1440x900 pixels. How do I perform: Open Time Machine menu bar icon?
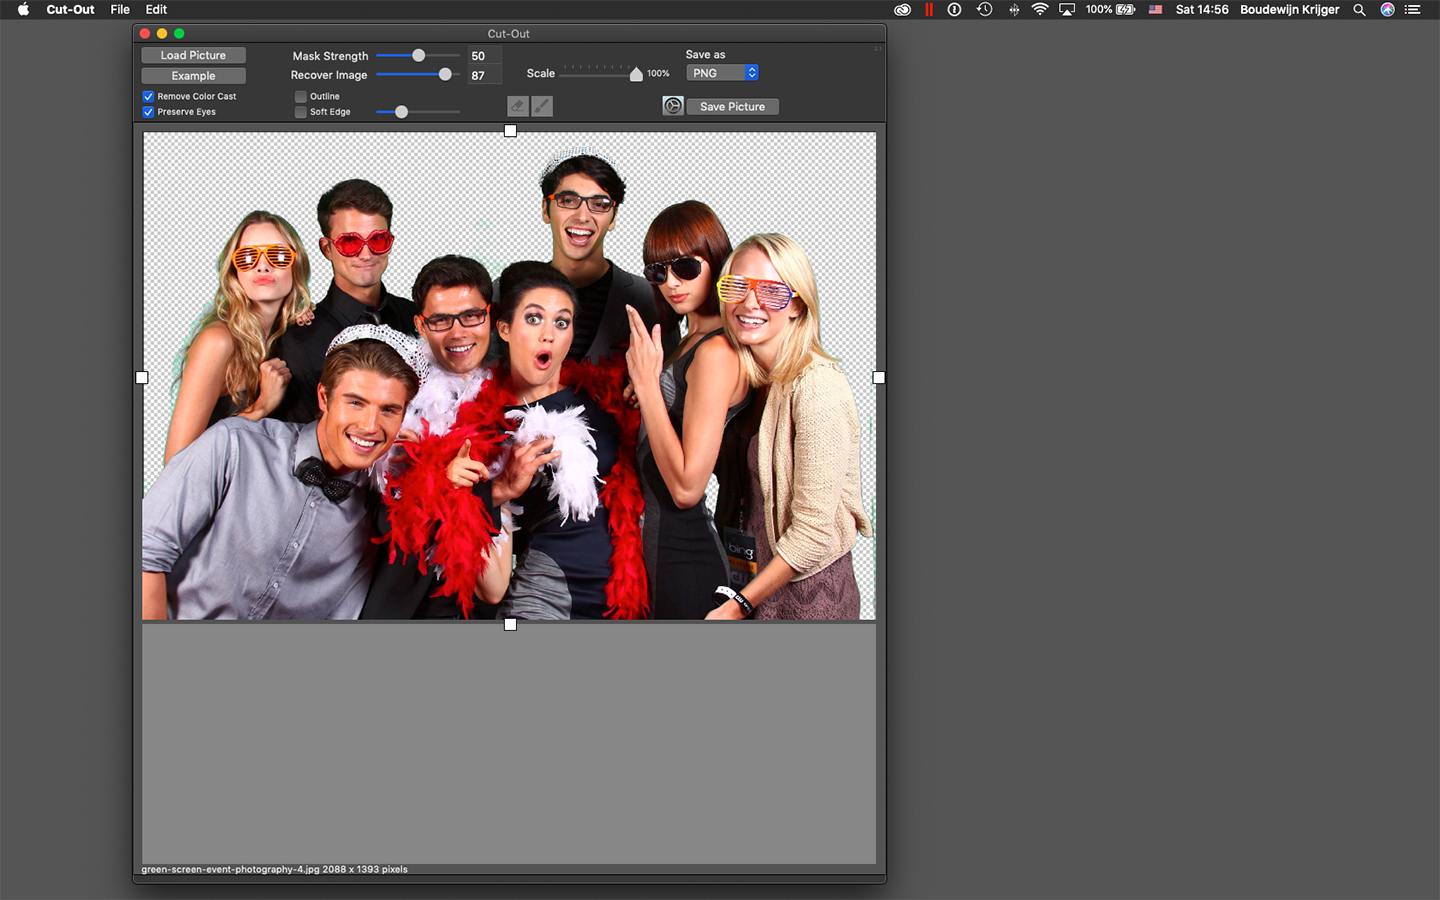tap(984, 10)
